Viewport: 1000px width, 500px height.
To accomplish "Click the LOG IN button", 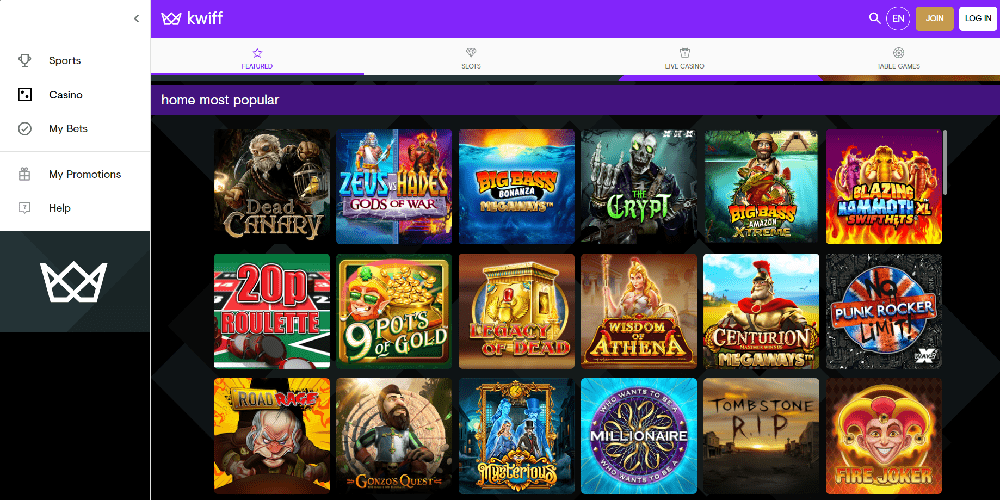I will [x=978, y=18].
